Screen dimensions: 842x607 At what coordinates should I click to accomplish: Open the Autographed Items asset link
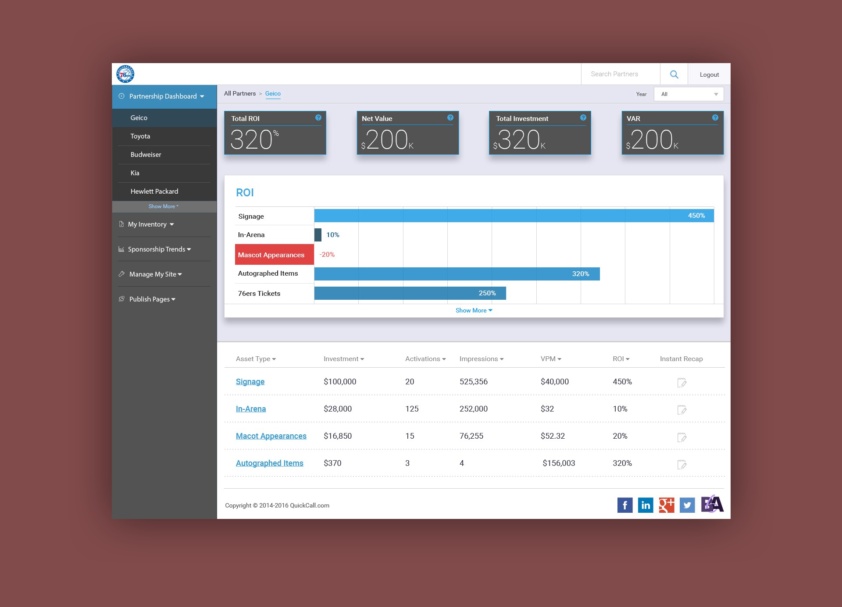coord(269,463)
